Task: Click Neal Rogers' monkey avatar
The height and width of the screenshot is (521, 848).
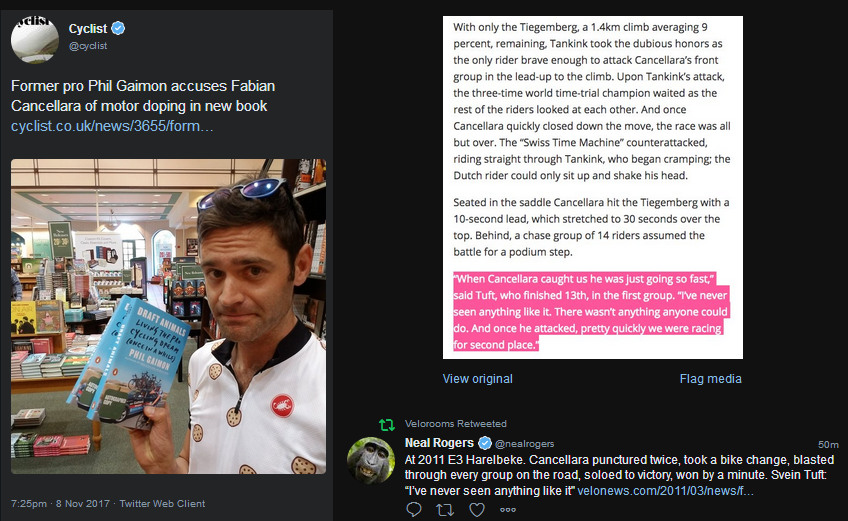Action: 370,461
